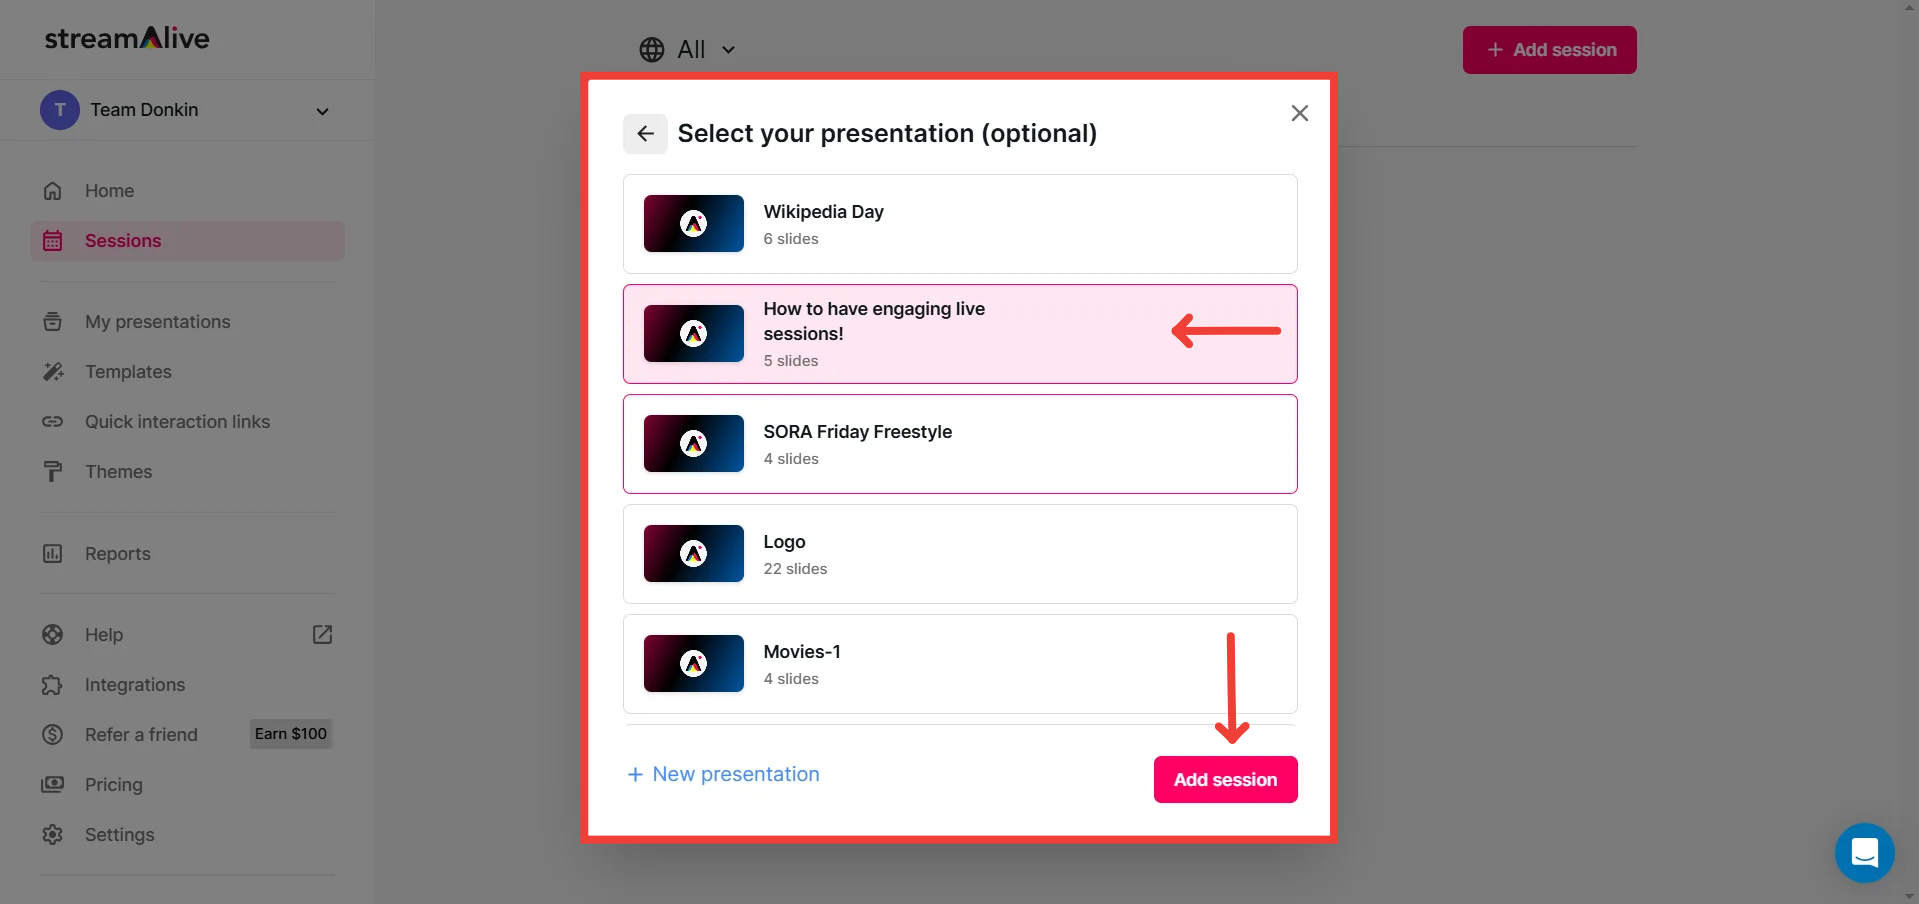Open the All language filter dropdown
The width and height of the screenshot is (1919, 904).
[688, 50]
